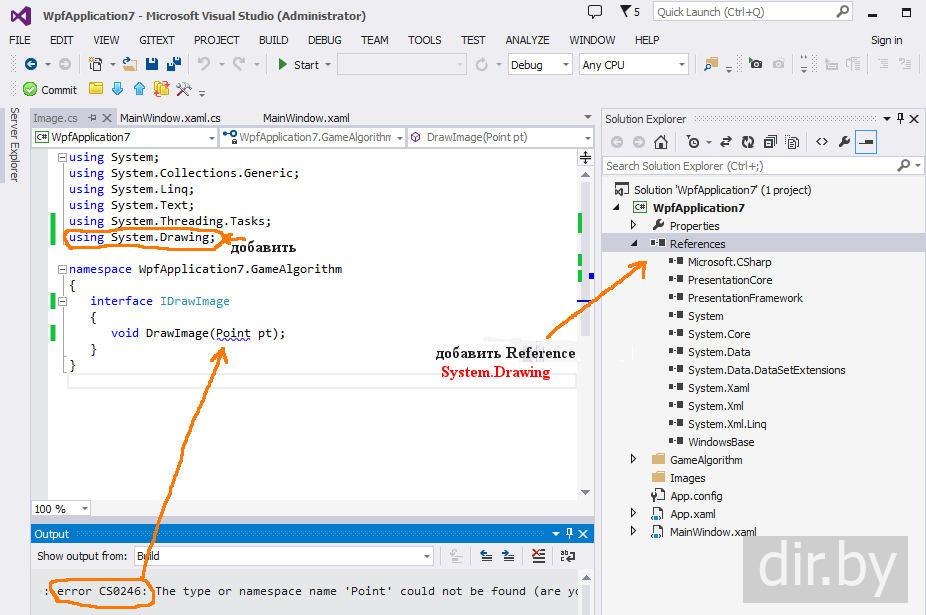Click the Home icon in Solution Explorer

661,142
